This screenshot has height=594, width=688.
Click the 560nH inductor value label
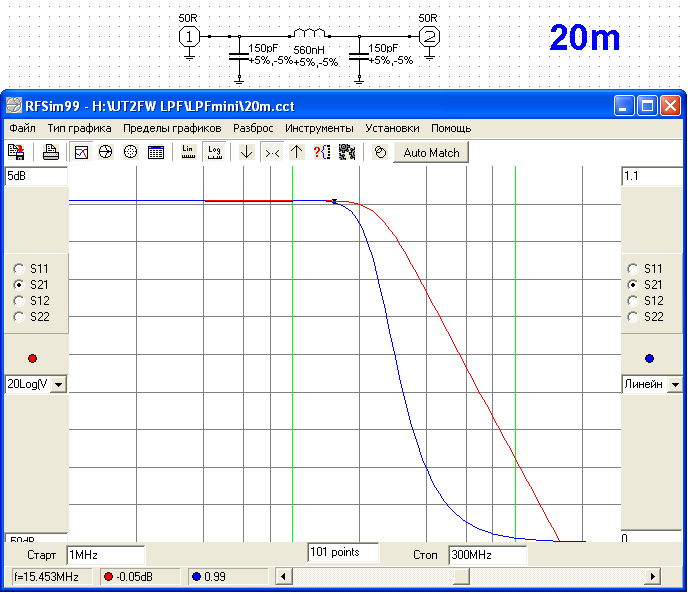click(x=309, y=50)
